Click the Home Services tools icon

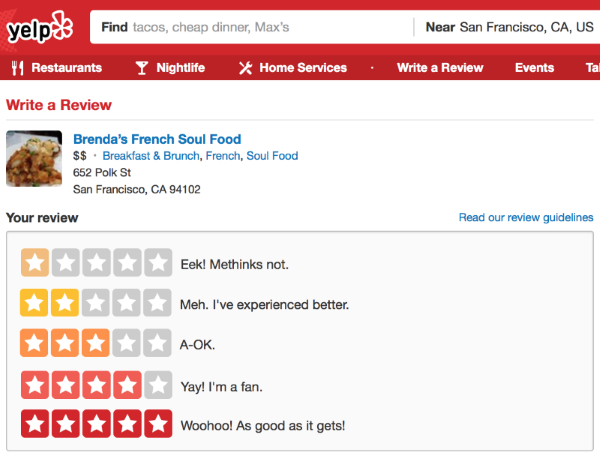[x=245, y=68]
